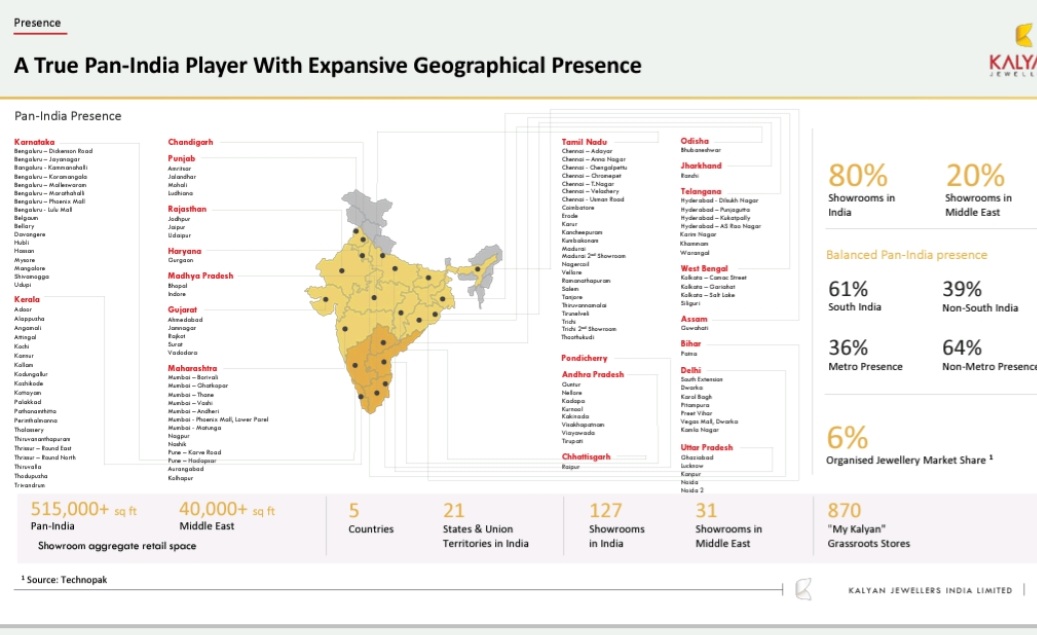Select the 'Andhra Pradesh' state heading

pos(593,374)
